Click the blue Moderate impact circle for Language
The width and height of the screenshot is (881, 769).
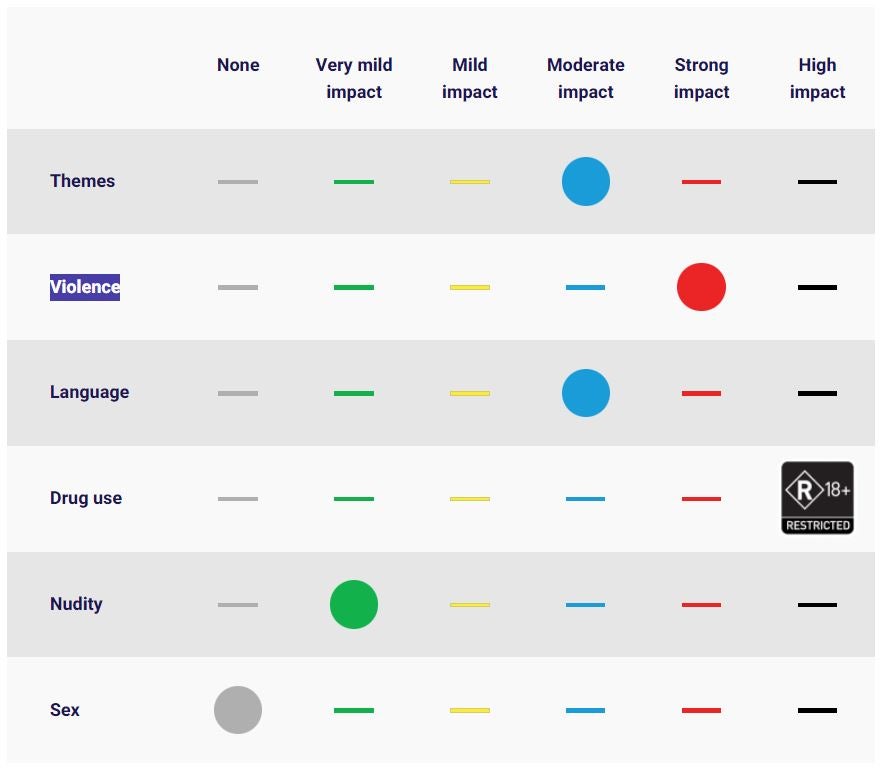point(586,393)
